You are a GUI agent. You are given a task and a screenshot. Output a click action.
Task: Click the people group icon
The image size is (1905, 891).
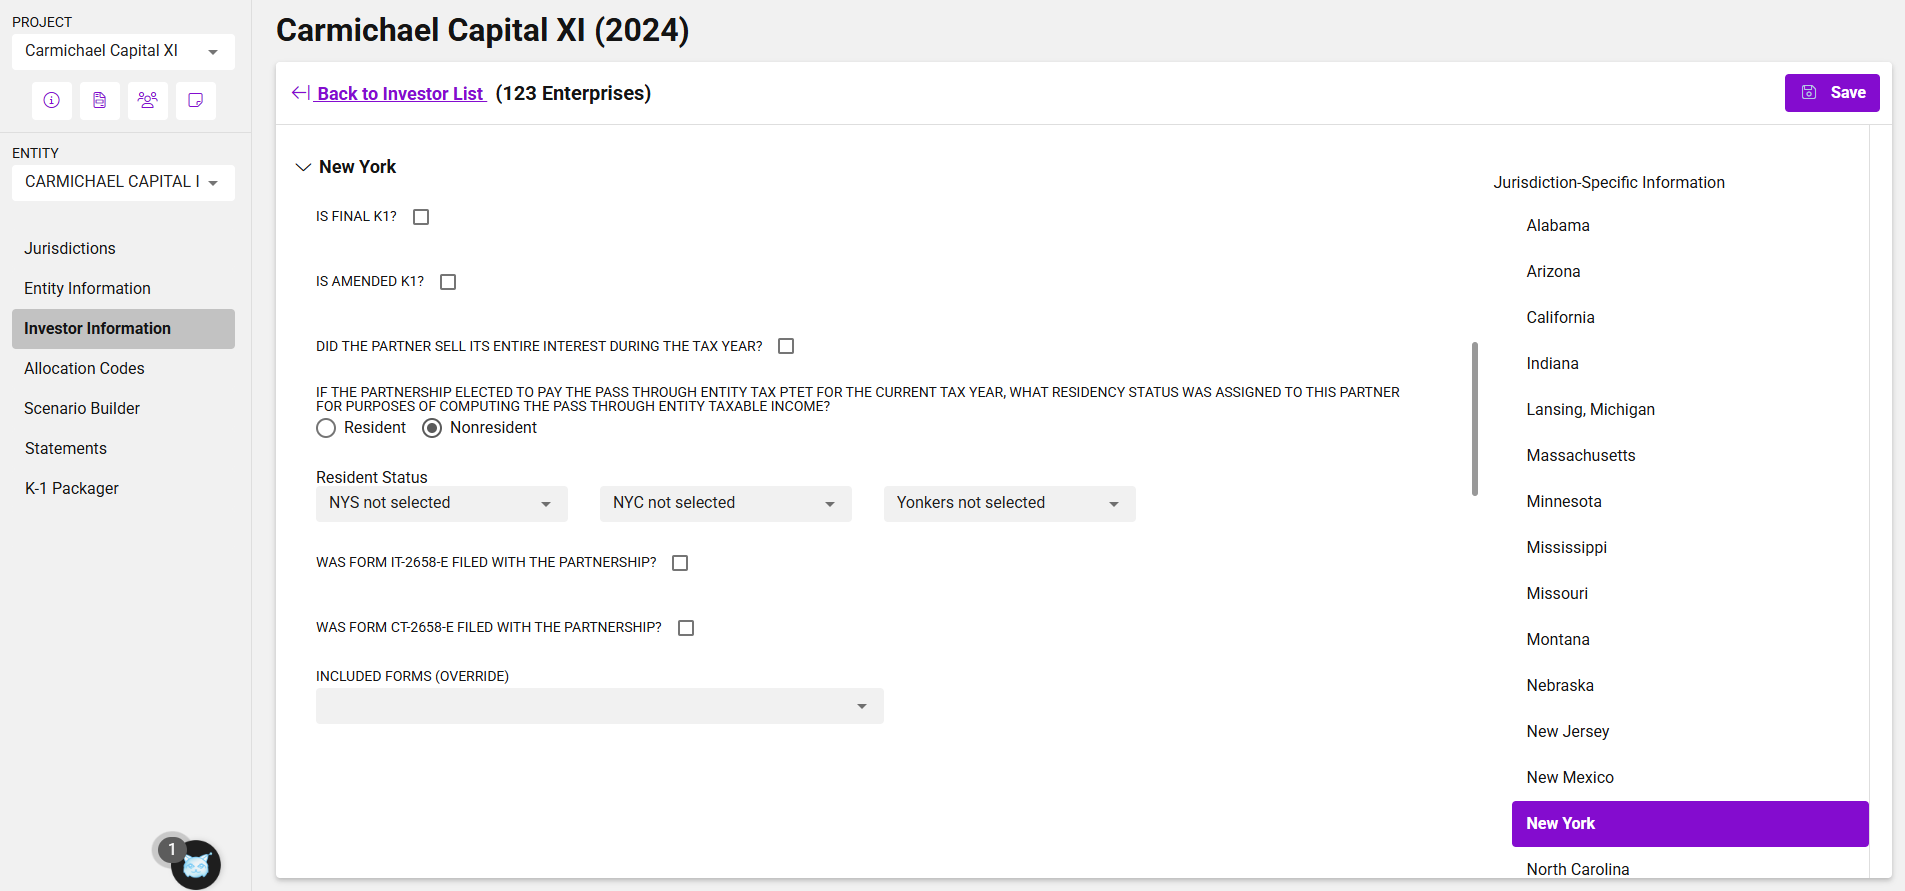tap(148, 100)
